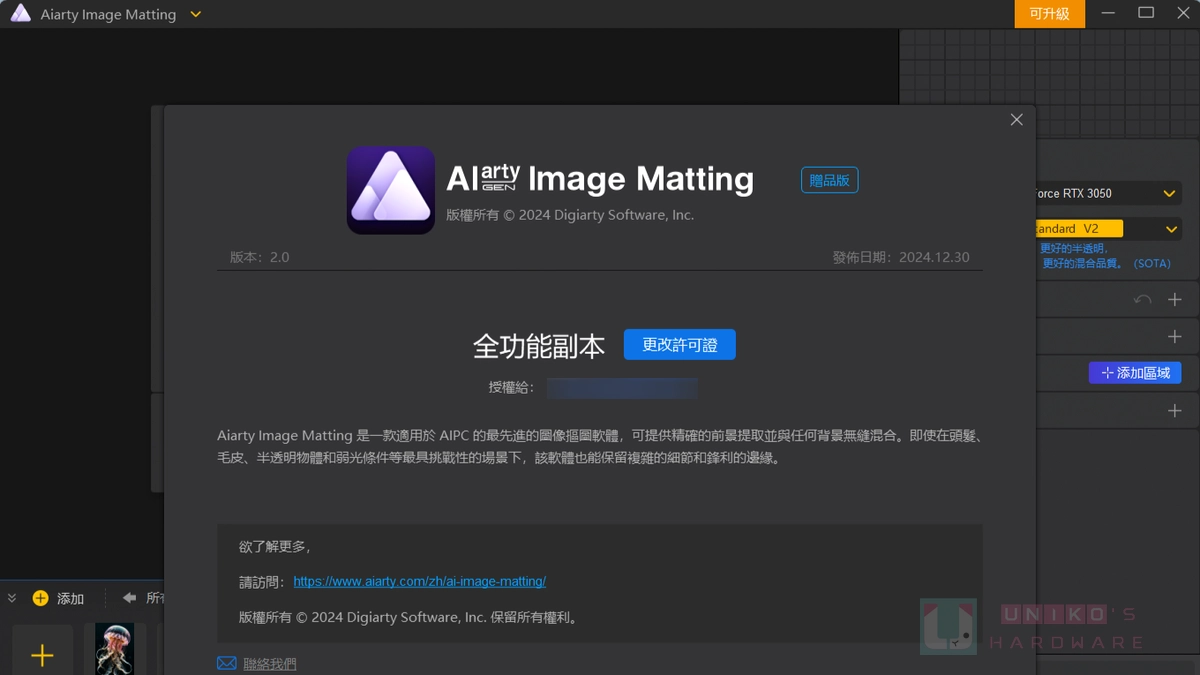Click the blurred 授權給 licensee field
This screenshot has height=675, width=1200.
tap(621, 387)
